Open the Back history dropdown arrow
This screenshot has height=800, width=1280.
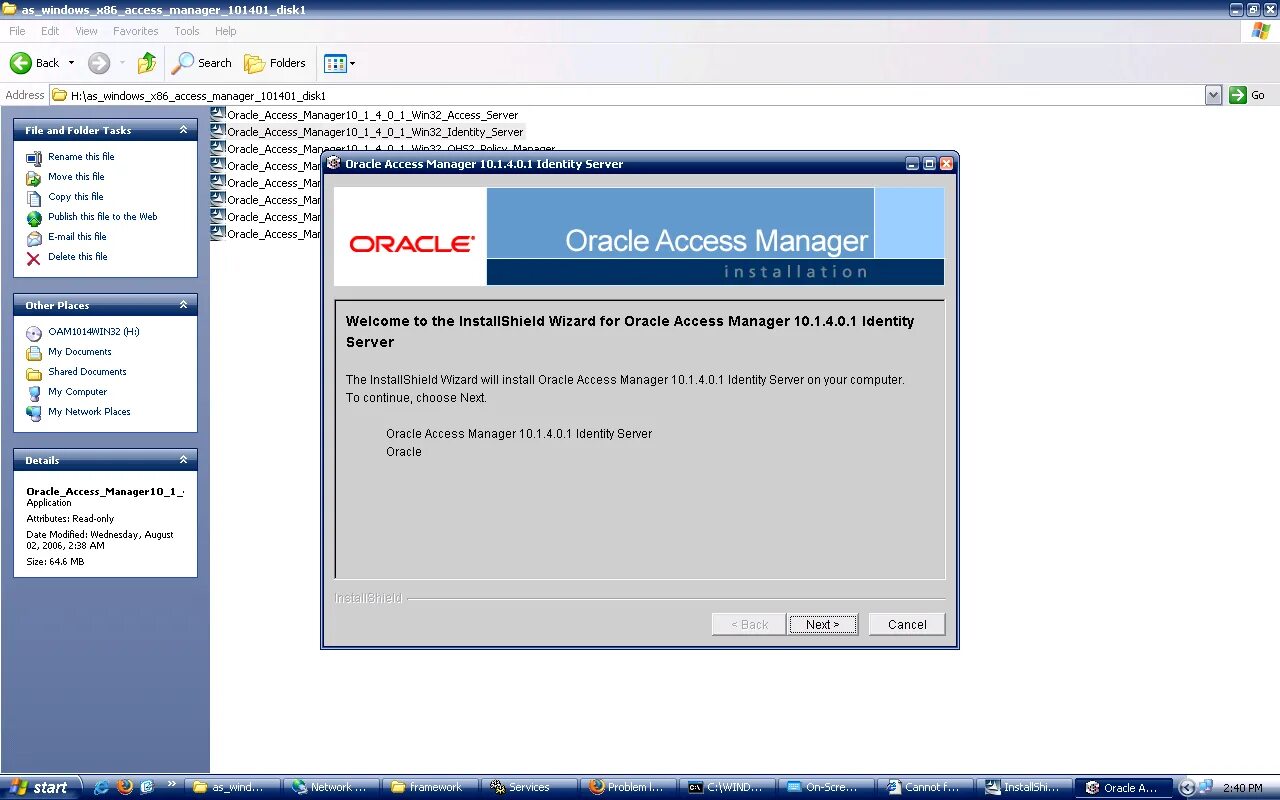click(x=71, y=63)
